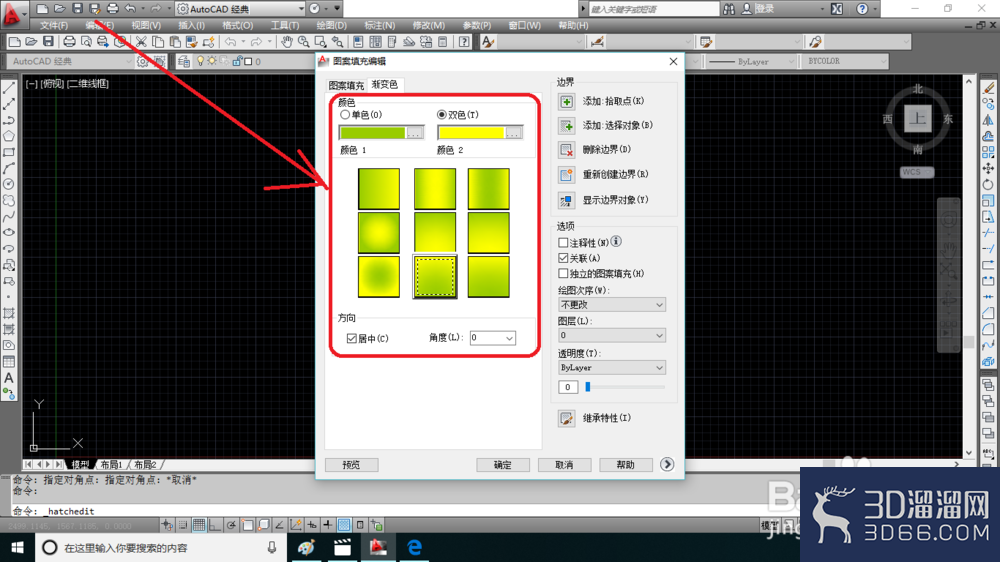Screen dimensions: 1000x562
Task: Expand the dialog with the round arrow button
Action: pos(667,464)
